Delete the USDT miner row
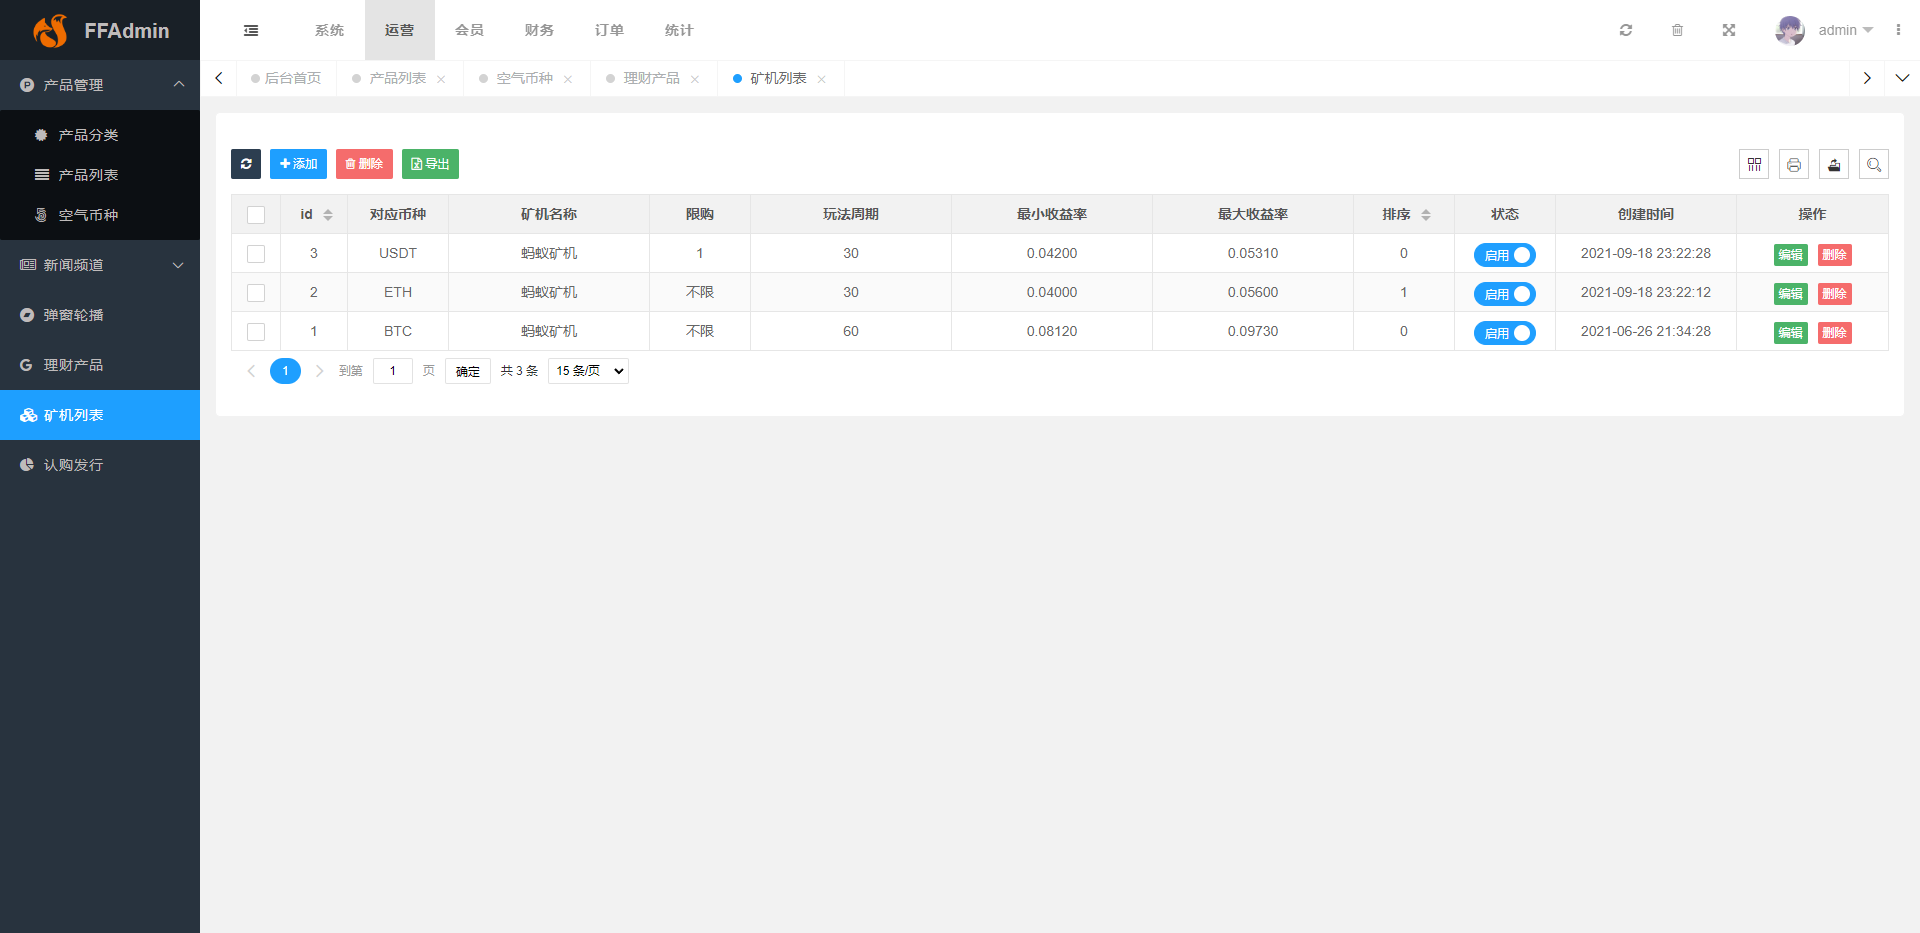 [1835, 255]
